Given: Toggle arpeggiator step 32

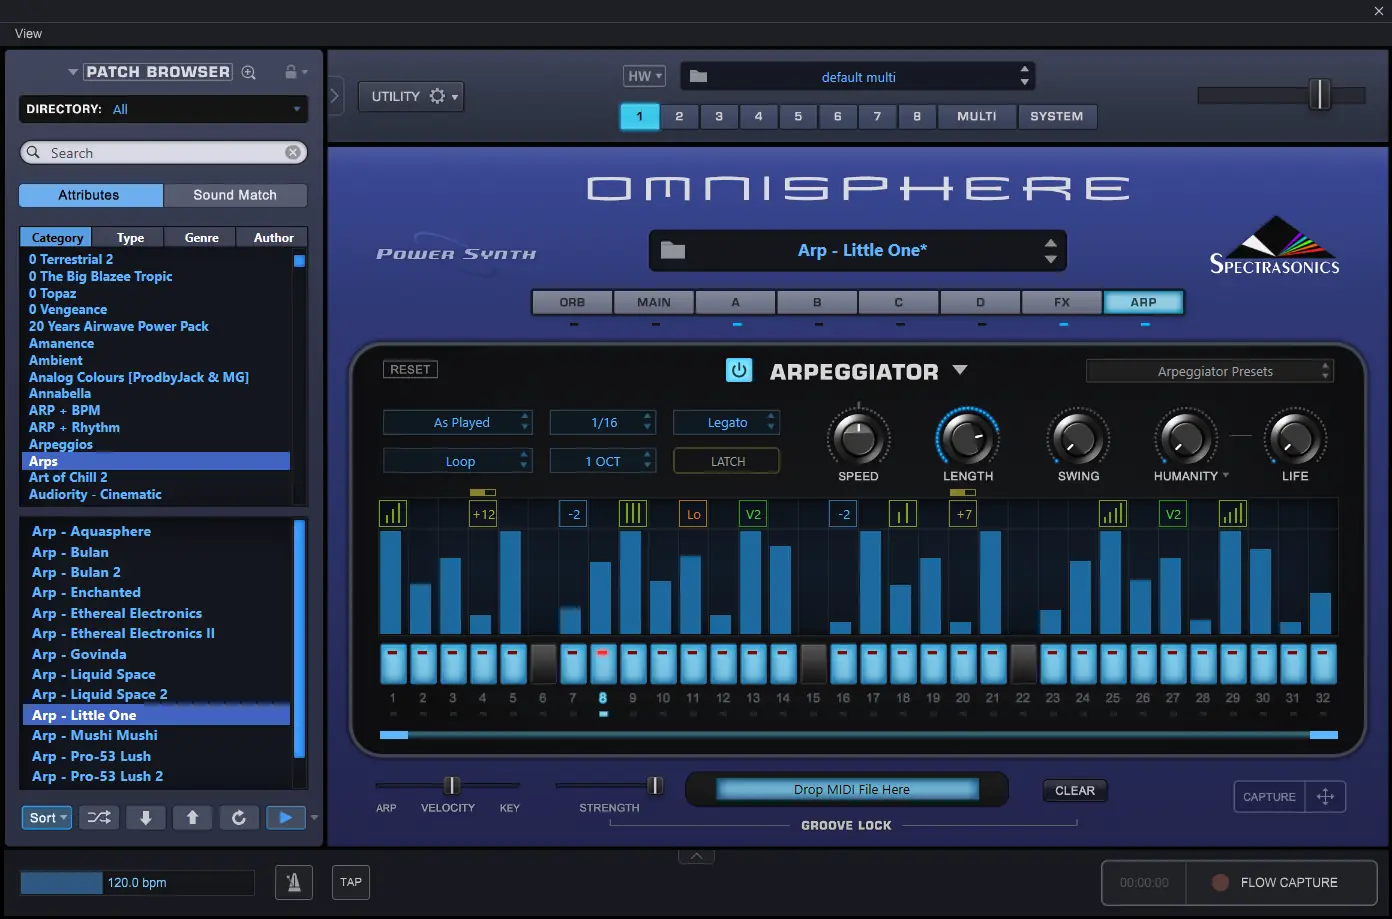Looking at the screenshot, I should coord(1323,663).
